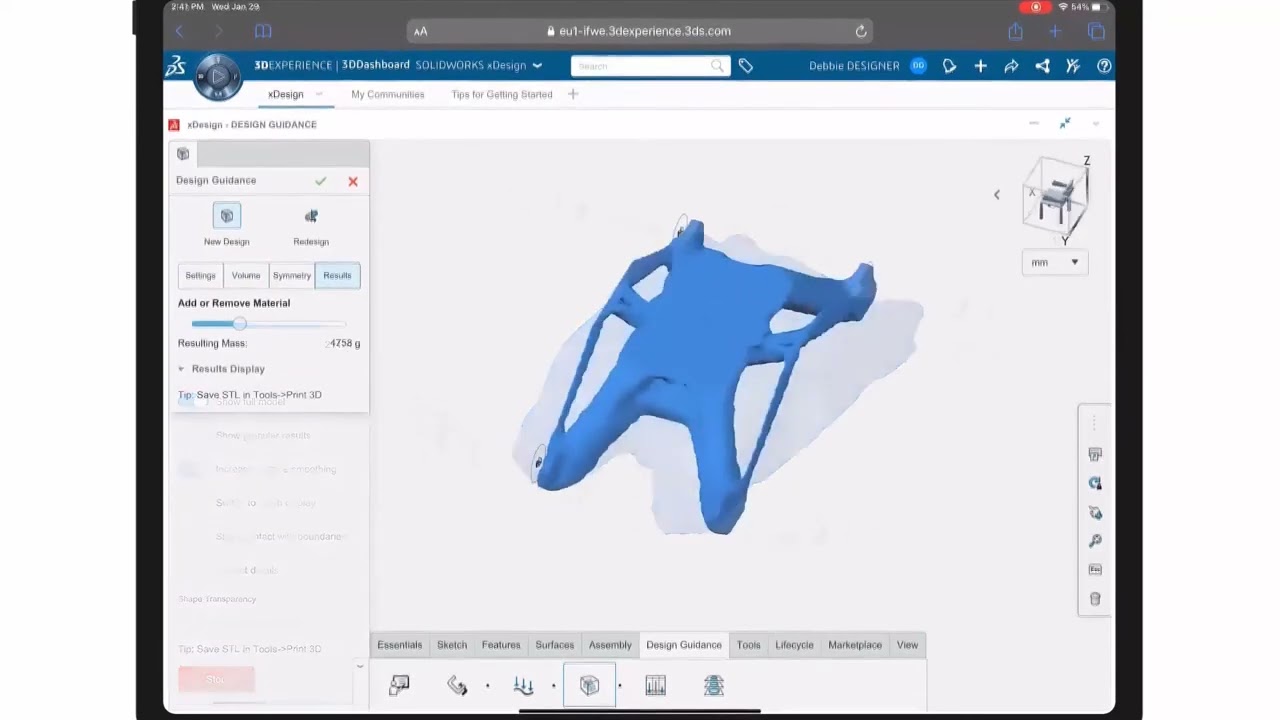
Task: Click the 3DEXPERIENCE search field
Action: [x=650, y=66]
